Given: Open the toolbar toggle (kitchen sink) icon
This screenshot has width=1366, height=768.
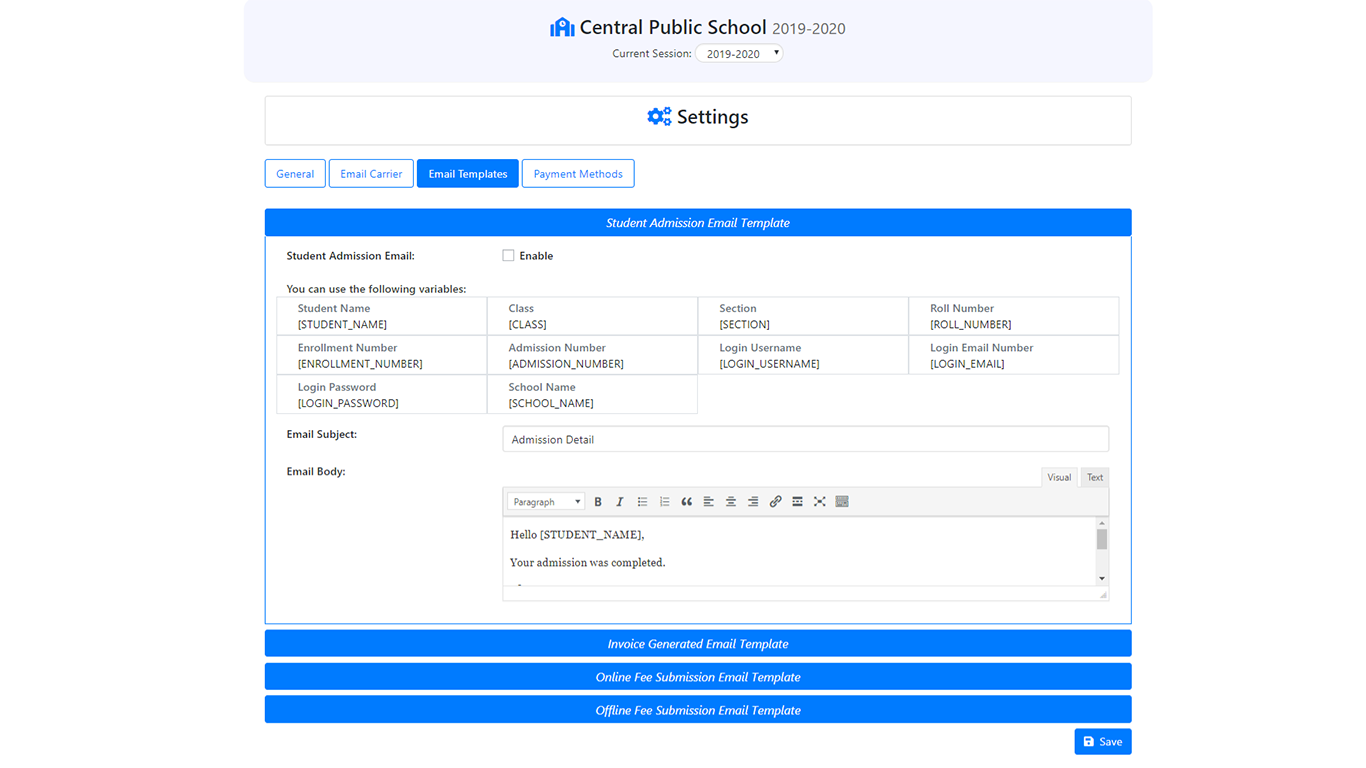Looking at the screenshot, I should pyautogui.click(x=842, y=502).
